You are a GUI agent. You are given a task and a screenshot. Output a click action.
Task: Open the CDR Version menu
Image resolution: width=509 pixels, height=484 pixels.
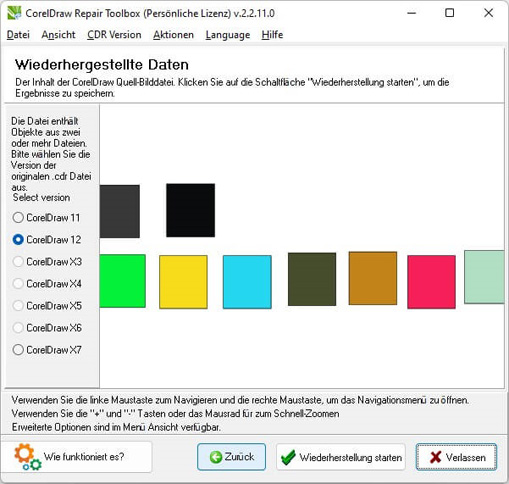pyautogui.click(x=114, y=35)
